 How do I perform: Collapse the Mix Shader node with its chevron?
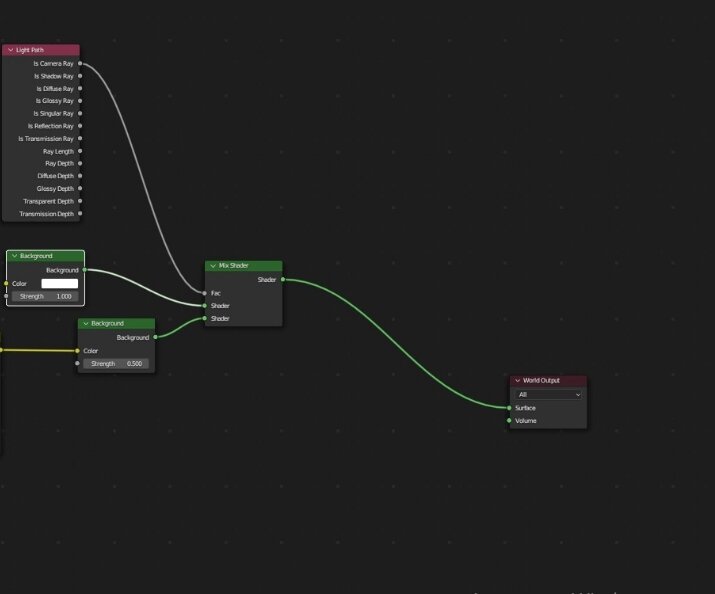pos(213,265)
